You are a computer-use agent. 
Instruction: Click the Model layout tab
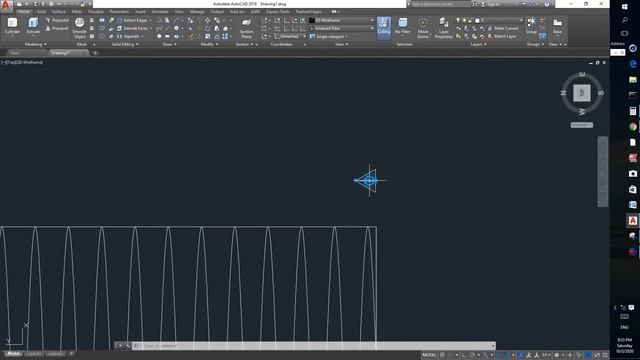[x=13, y=353]
